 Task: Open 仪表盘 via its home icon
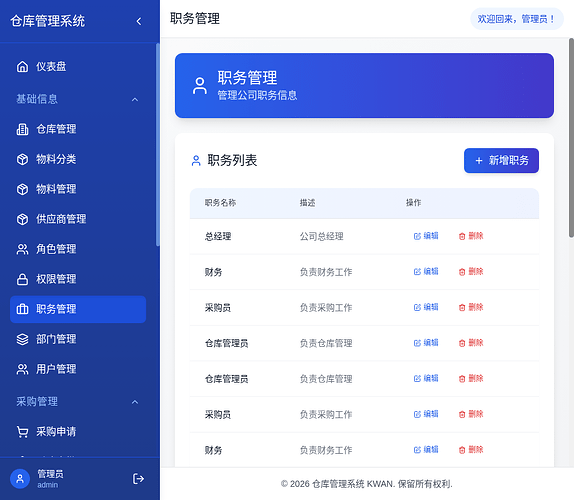click(22, 67)
